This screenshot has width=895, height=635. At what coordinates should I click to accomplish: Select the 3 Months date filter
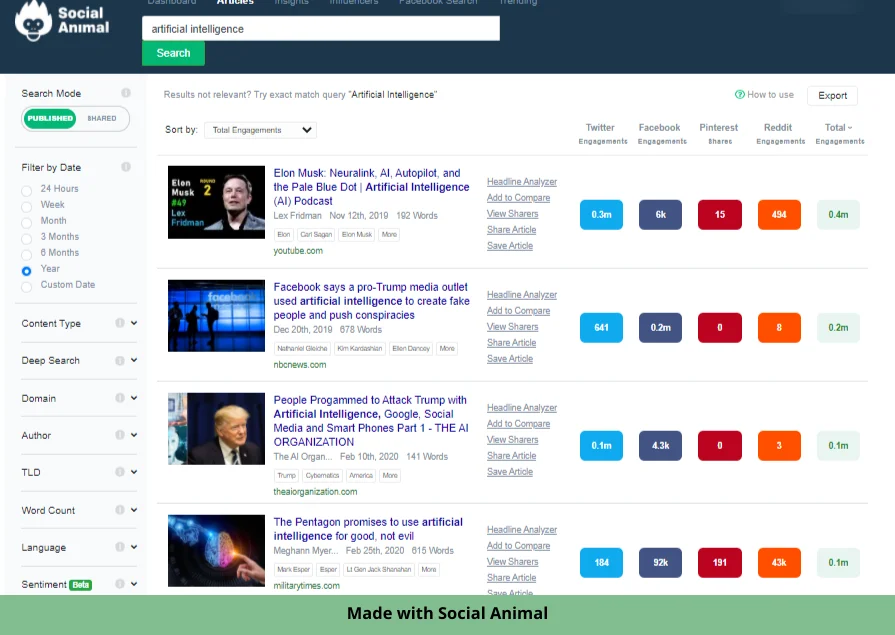coord(26,238)
